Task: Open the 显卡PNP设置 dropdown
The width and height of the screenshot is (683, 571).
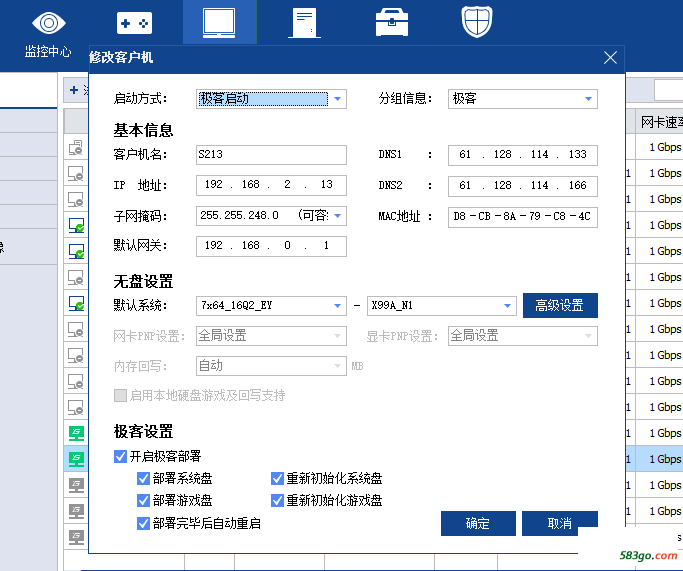Action: 523,336
